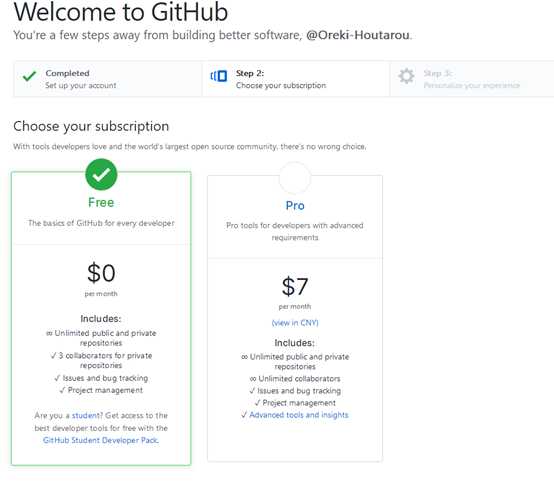Select the Step 2 Choose your subscription tab
The image size is (554, 485).
tap(296, 79)
